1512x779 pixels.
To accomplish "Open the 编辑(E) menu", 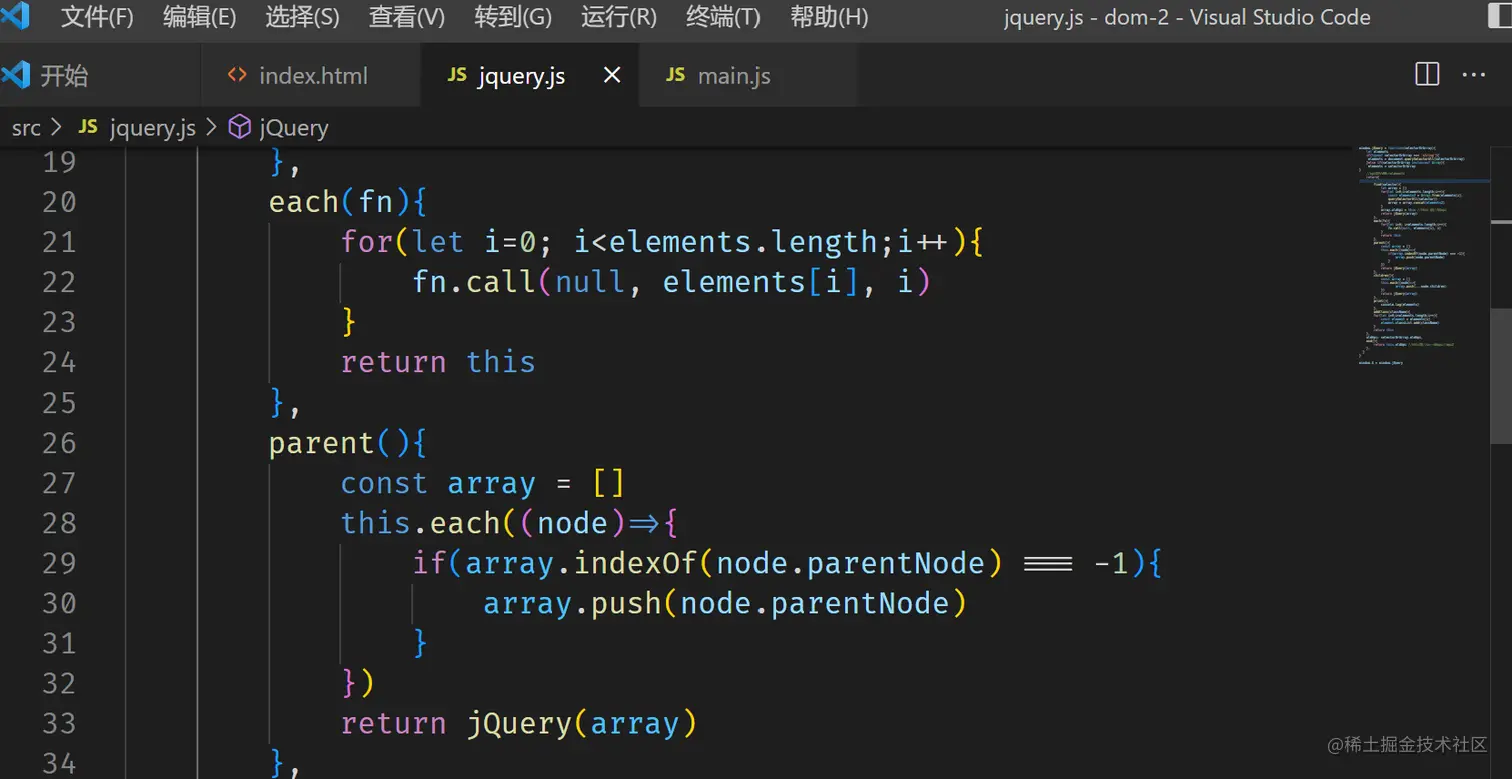I will coord(200,17).
